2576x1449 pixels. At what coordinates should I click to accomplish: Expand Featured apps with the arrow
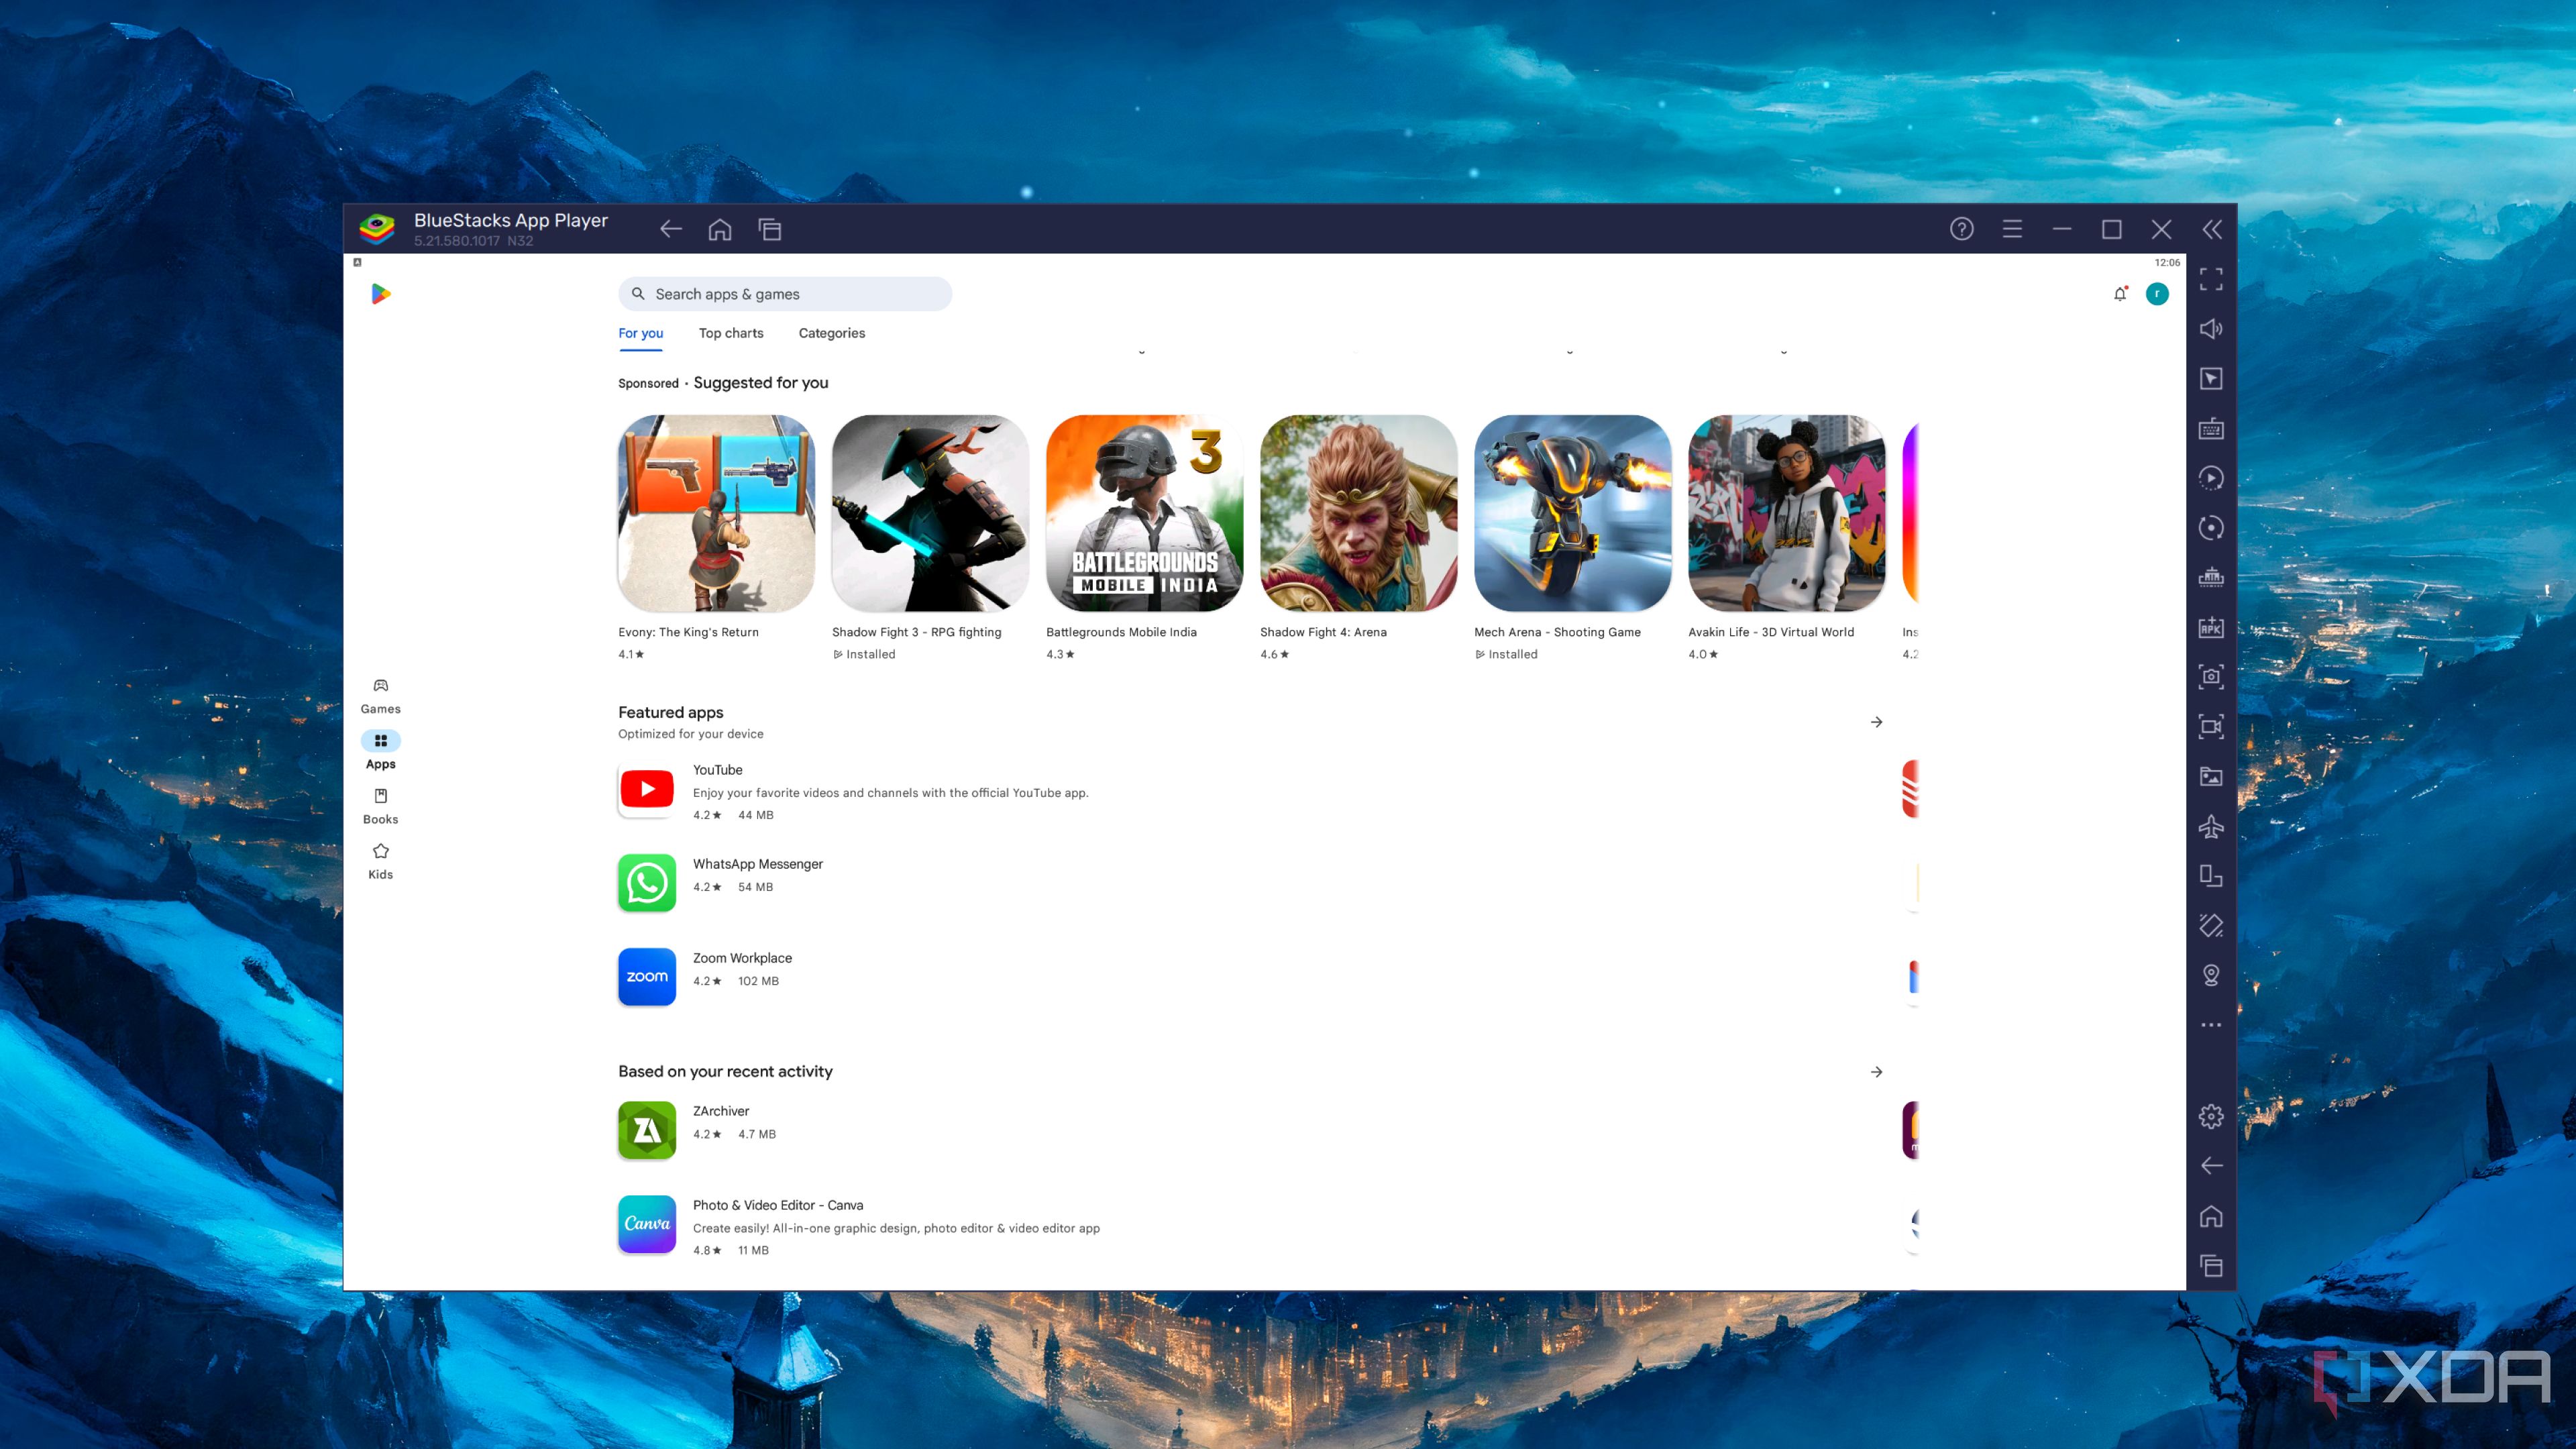click(x=1876, y=722)
